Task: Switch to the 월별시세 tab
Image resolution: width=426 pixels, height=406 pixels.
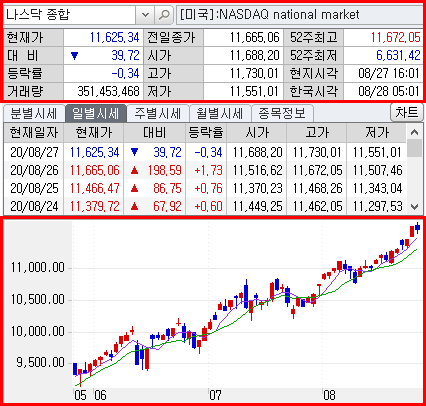Action: pyautogui.click(x=220, y=114)
